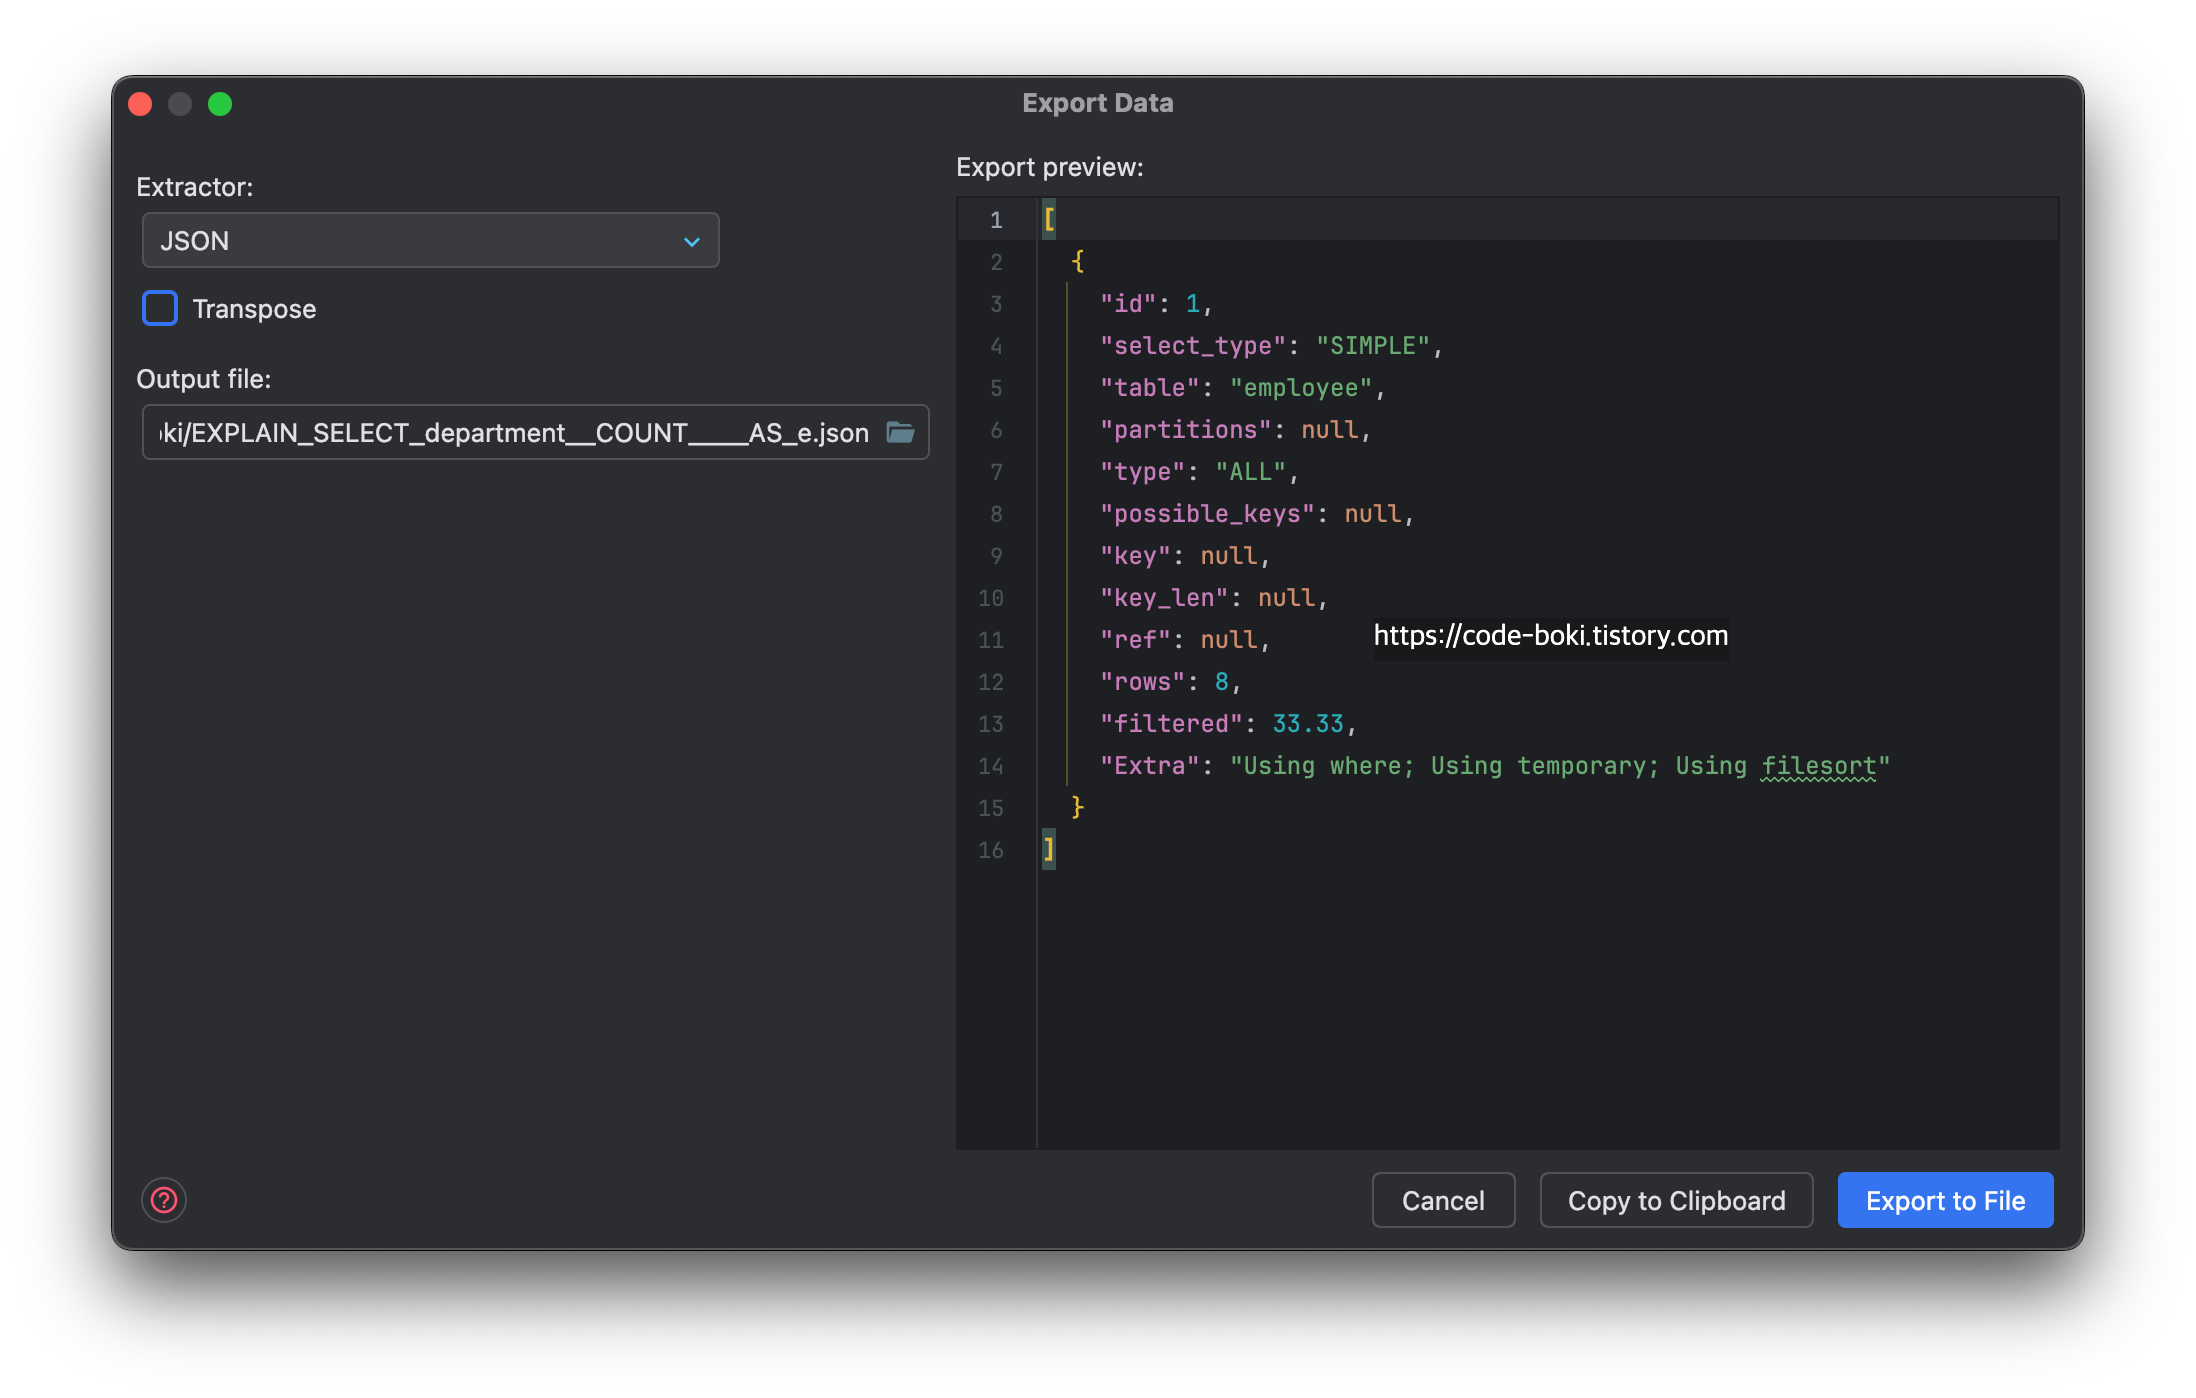Click the closing curly brace on line 15
This screenshot has width=2196, height=1398.
tap(1078, 807)
